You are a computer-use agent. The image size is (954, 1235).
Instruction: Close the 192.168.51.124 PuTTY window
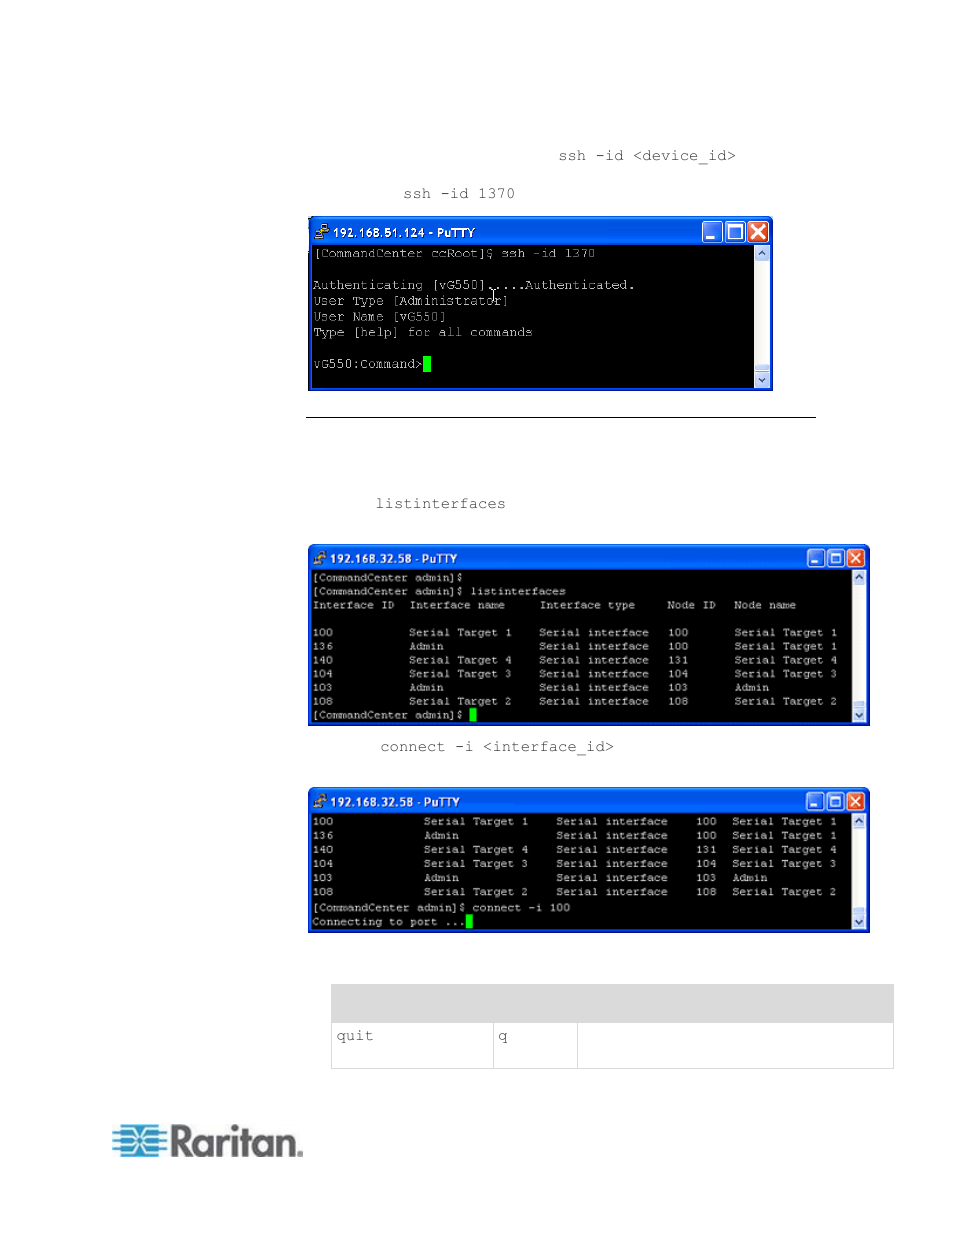pos(758,232)
